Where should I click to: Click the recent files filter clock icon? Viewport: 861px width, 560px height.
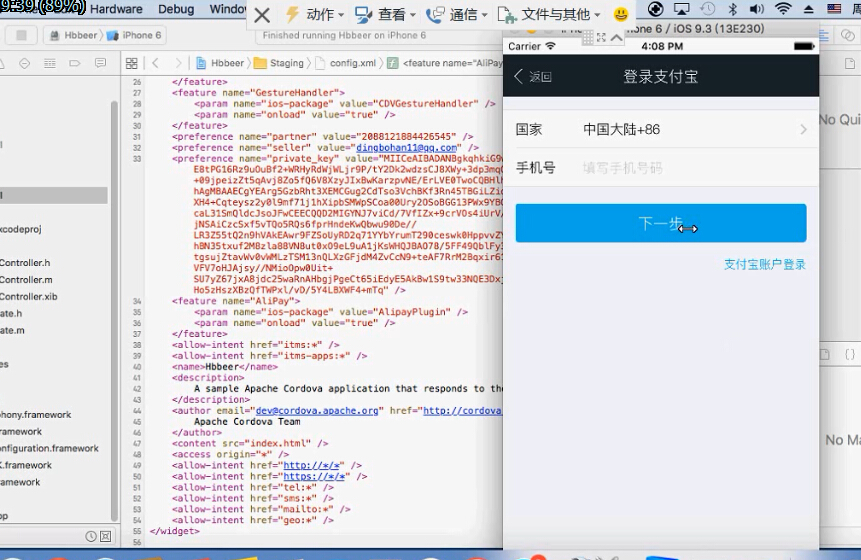(91, 536)
